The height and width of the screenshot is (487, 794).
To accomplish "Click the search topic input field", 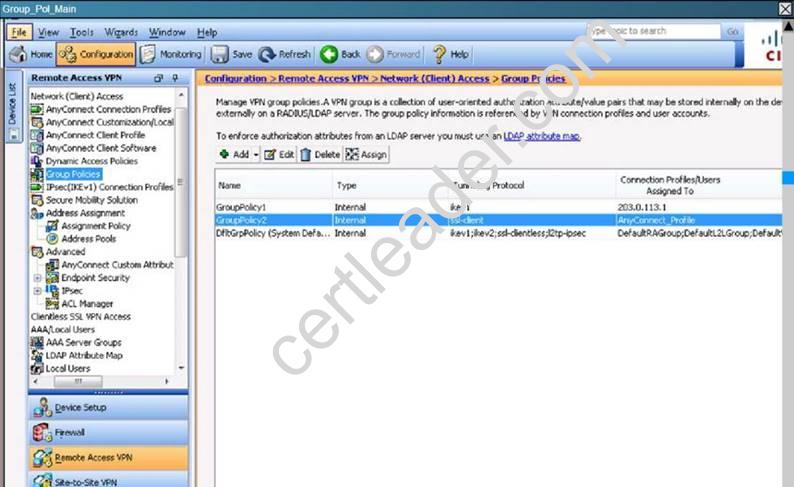I will (654, 31).
